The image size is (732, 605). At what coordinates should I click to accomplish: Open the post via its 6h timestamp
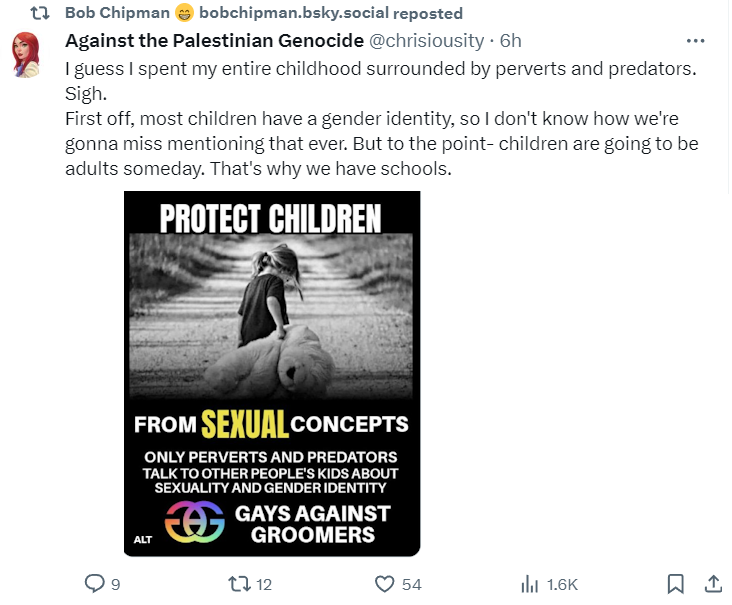point(510,41)
